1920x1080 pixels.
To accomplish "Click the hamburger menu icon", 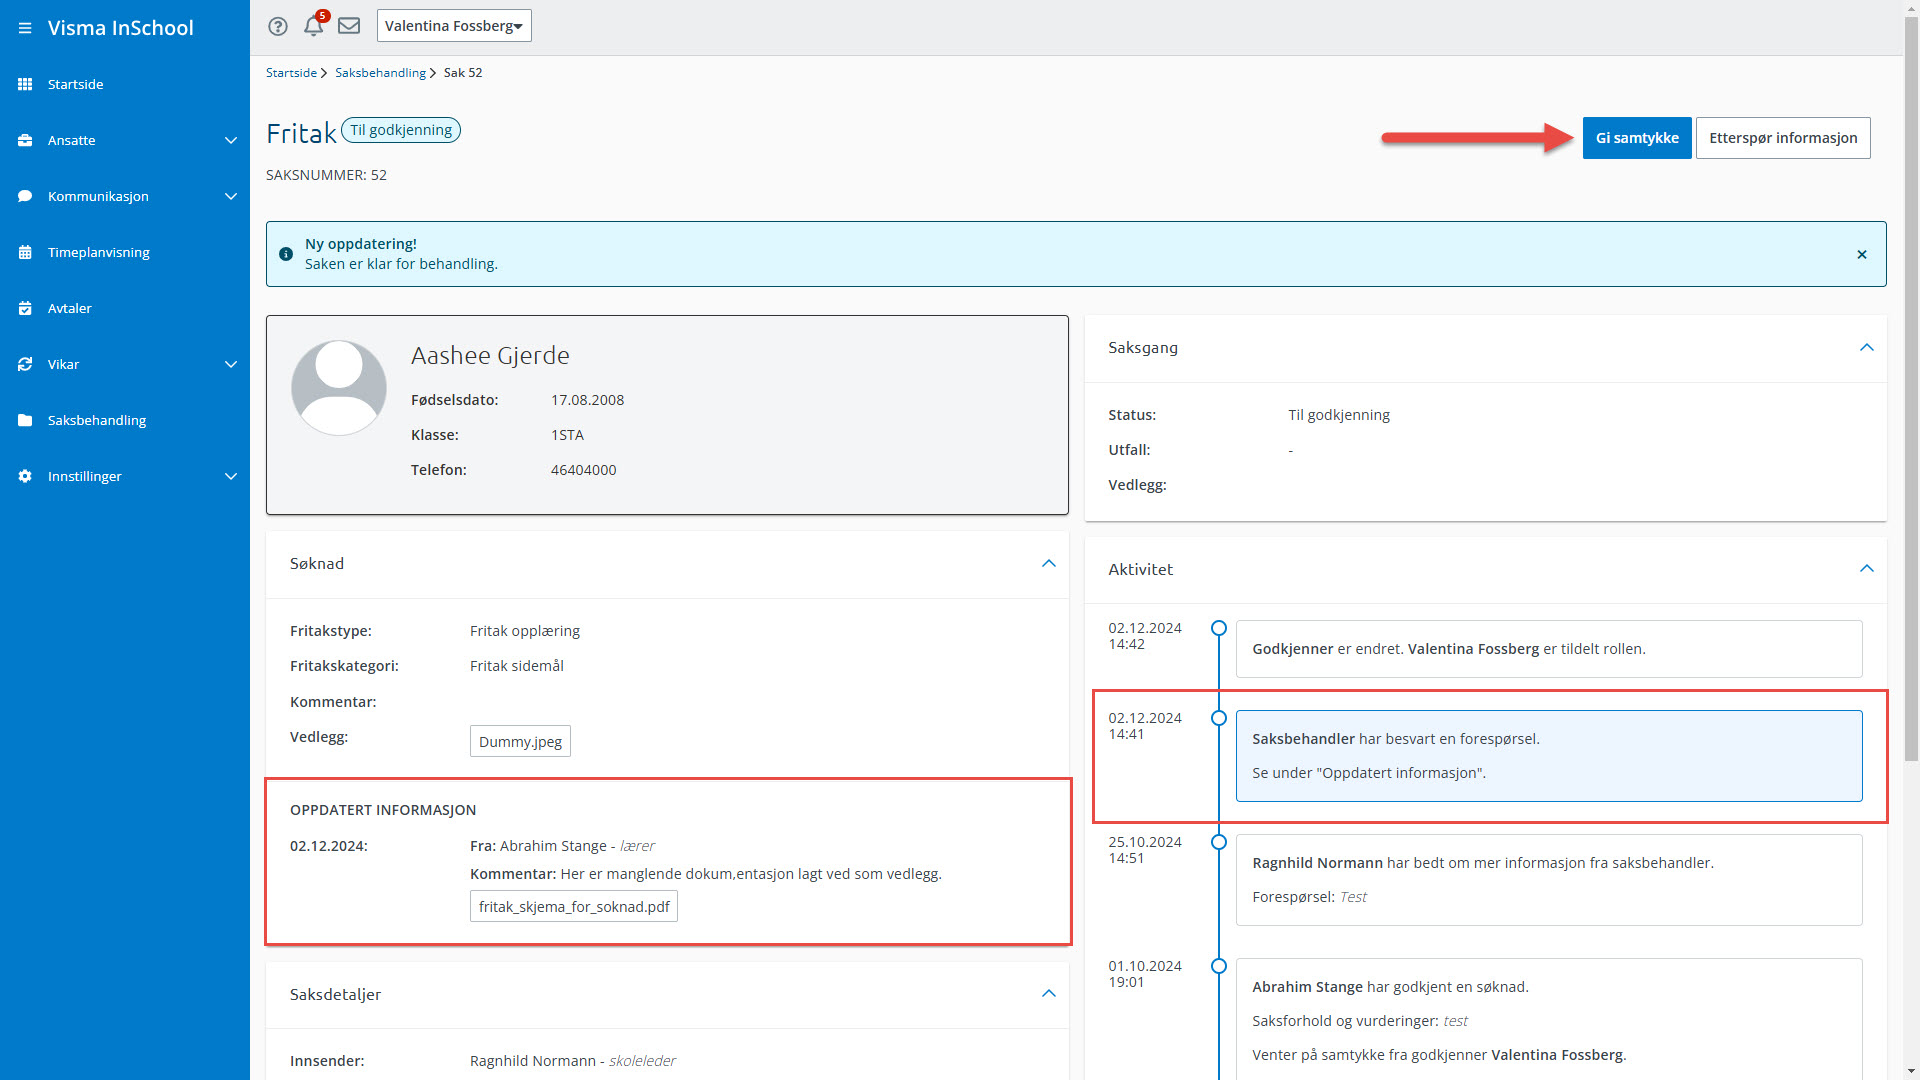I will 25,28.
